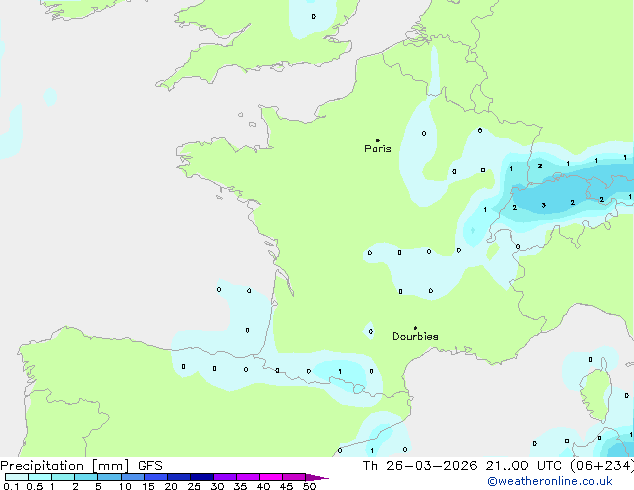Click the Paris city label
This screenshot has height=490, width=634.
pyautogui.click(x=378, y=149)
